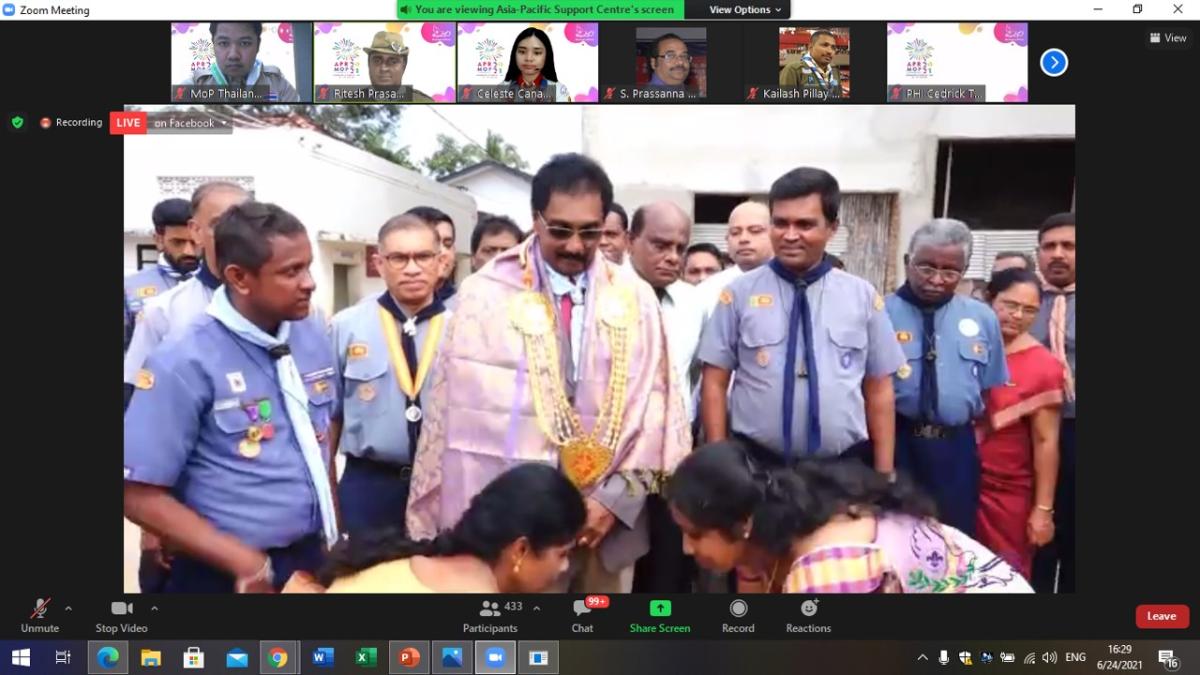Viewport: 1200px width, 675px height.
Task: Start the Share Screen function
Action: (x=659, y=614)
